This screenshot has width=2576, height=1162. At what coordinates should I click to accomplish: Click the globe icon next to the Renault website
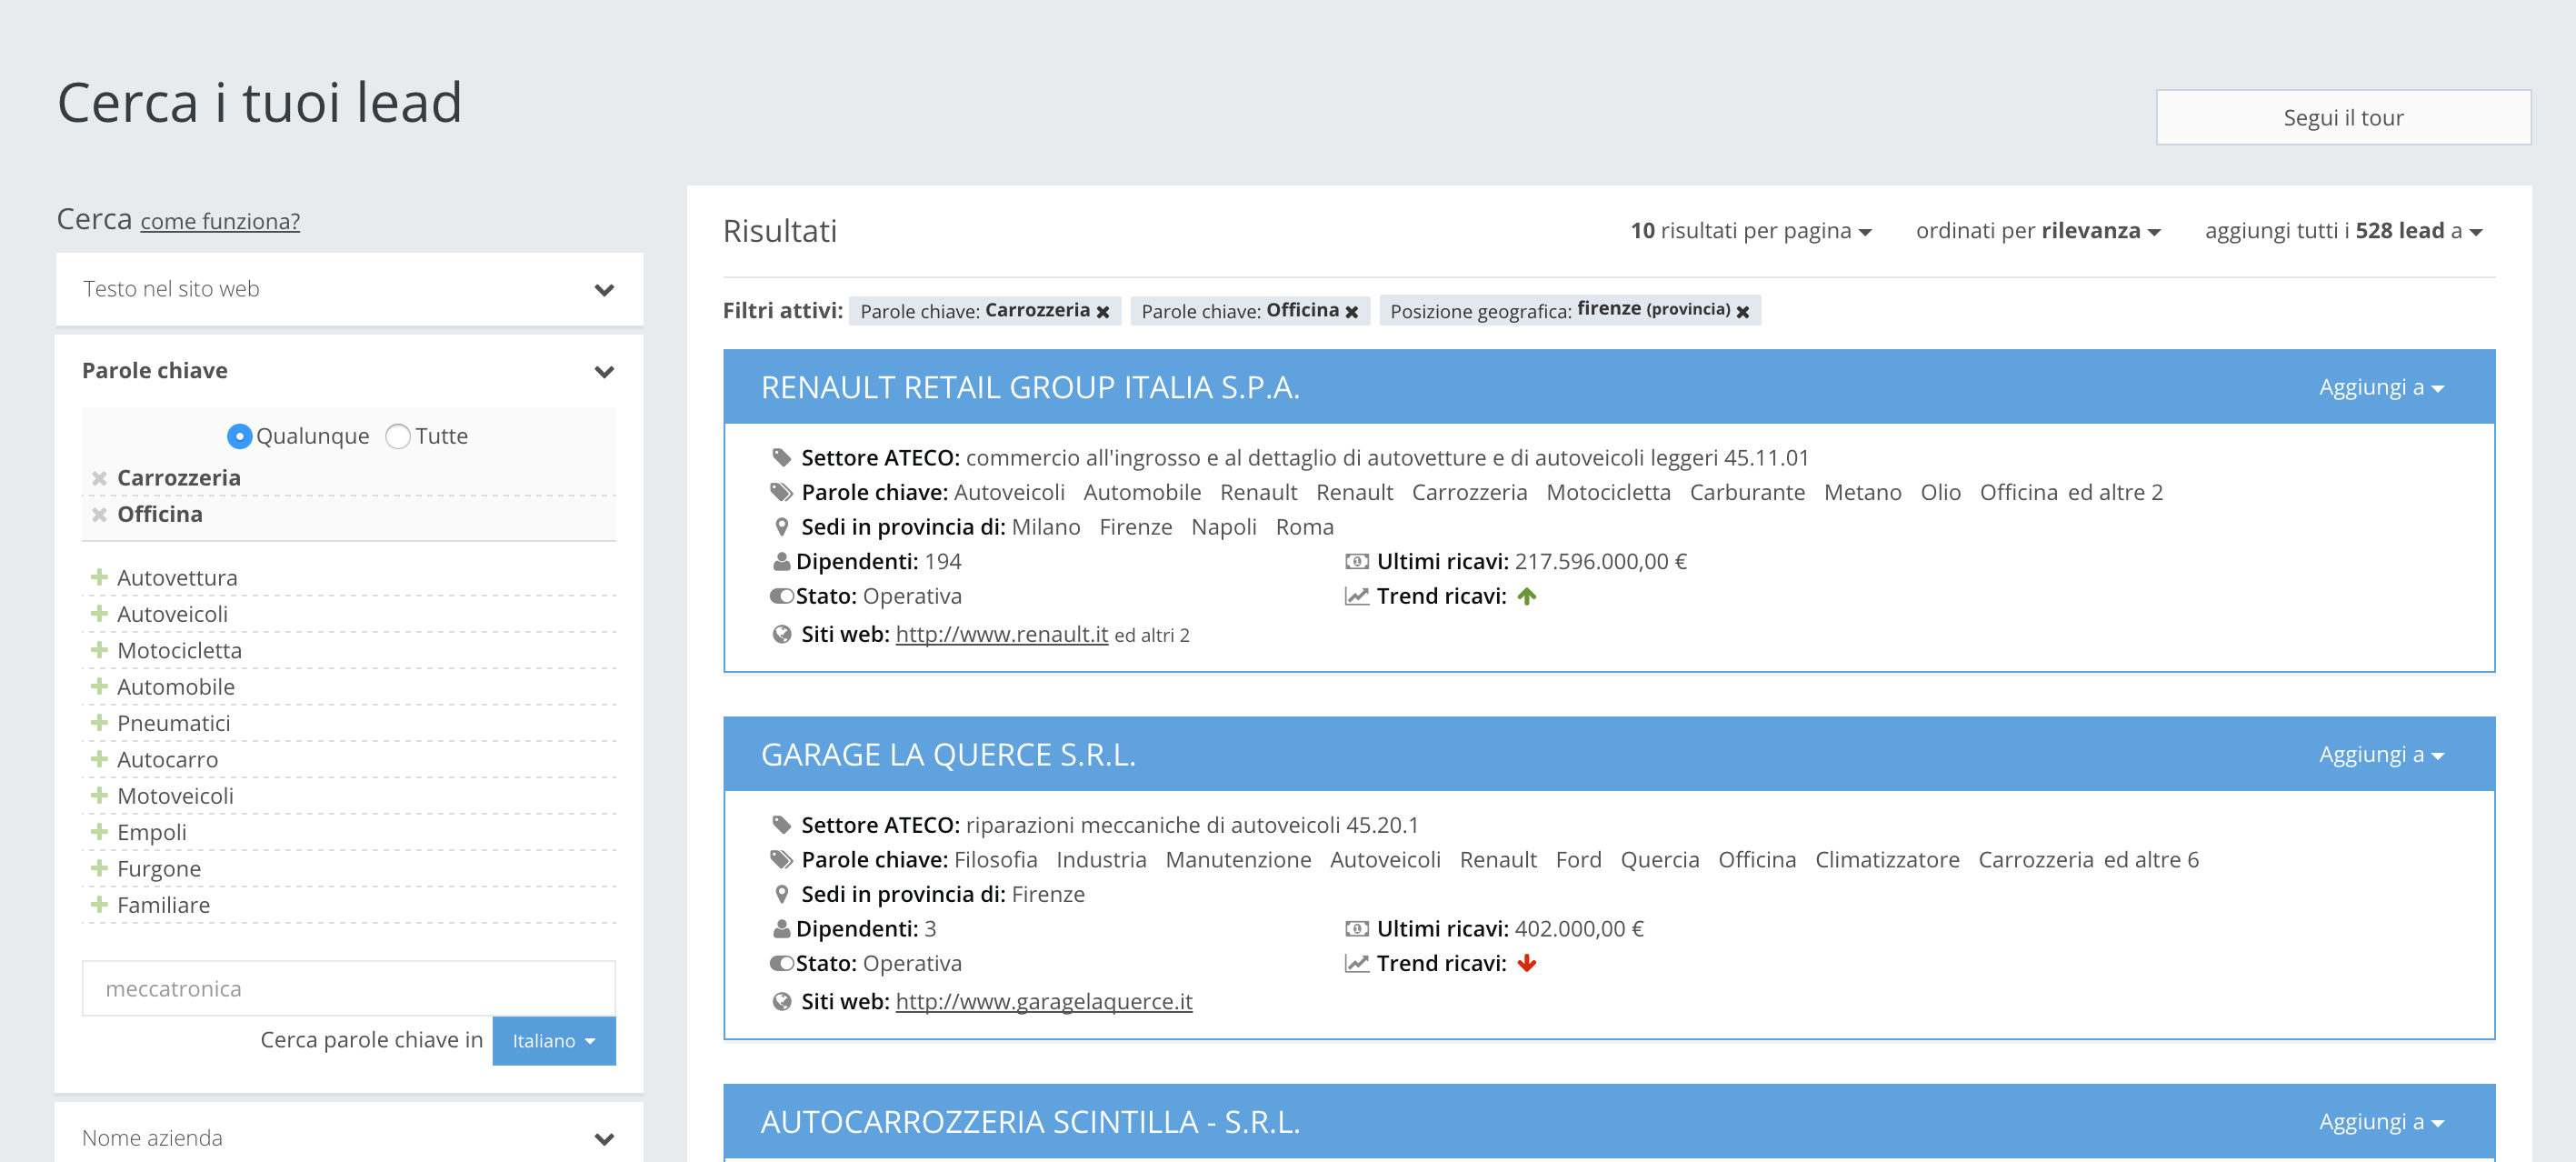pos(782,634)
